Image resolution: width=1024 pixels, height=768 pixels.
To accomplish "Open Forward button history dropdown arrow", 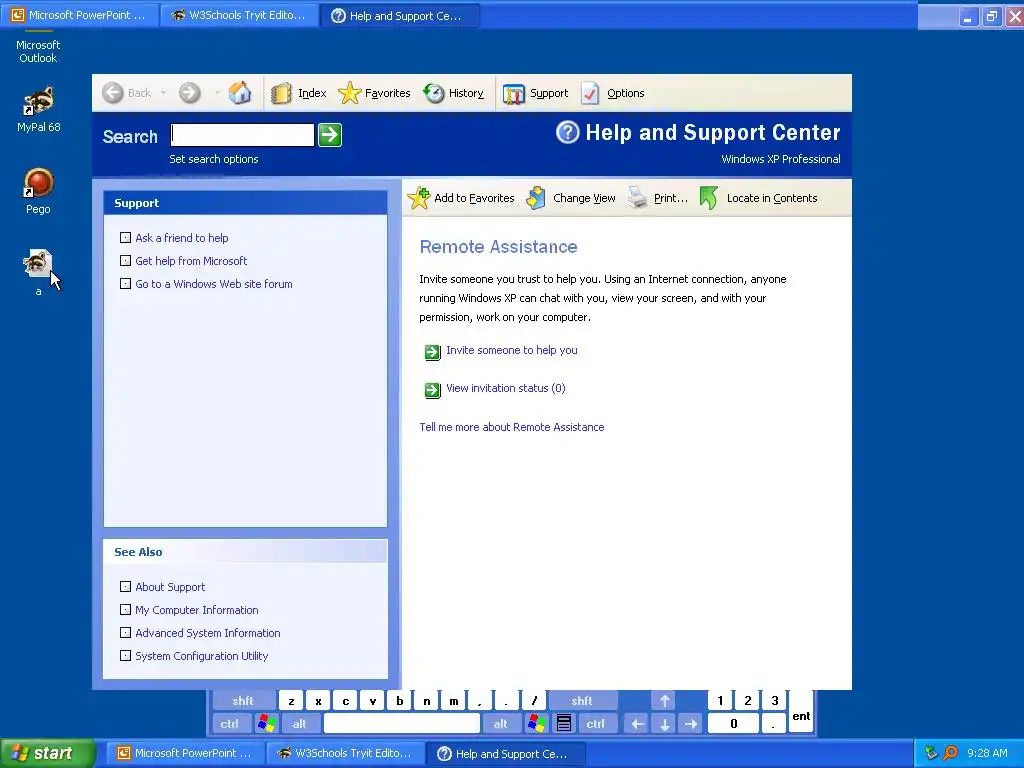I will [216, 93].
